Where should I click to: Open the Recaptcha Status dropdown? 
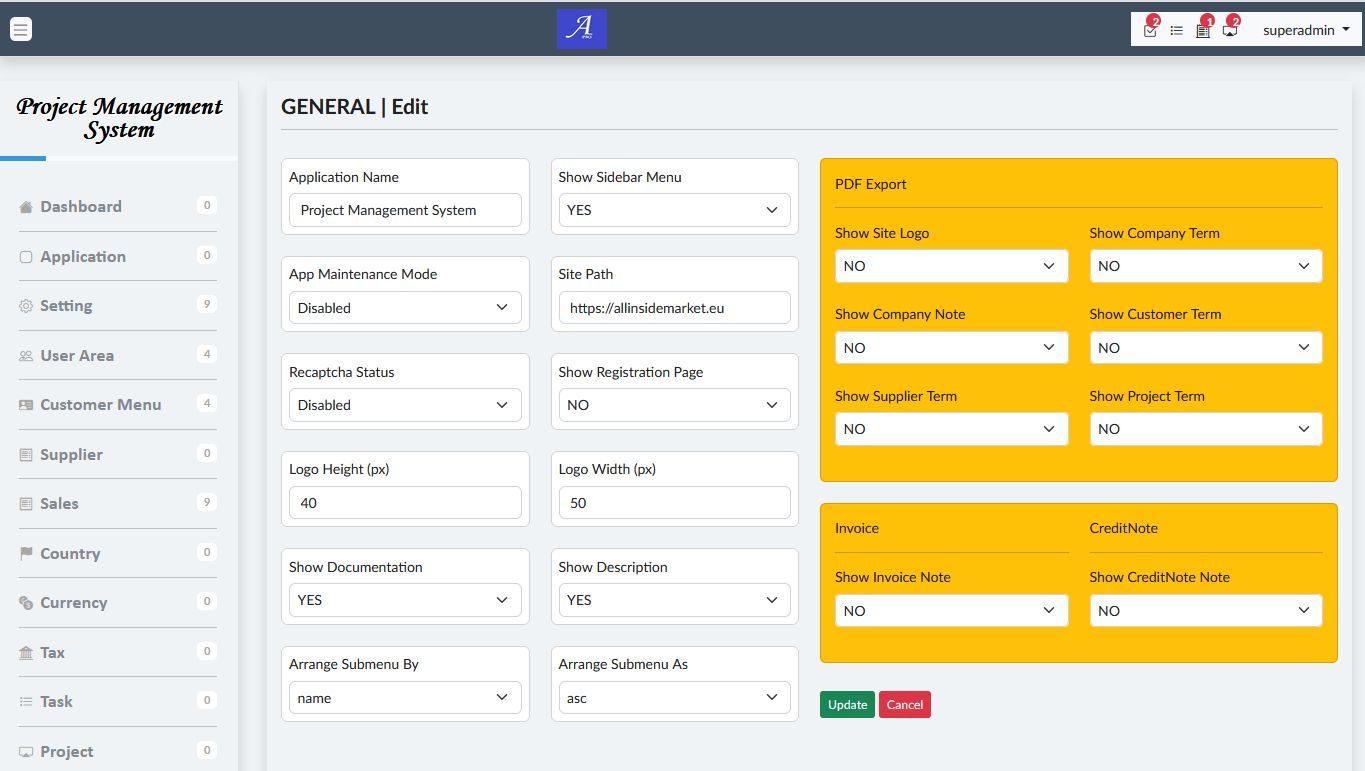[405, 405]
